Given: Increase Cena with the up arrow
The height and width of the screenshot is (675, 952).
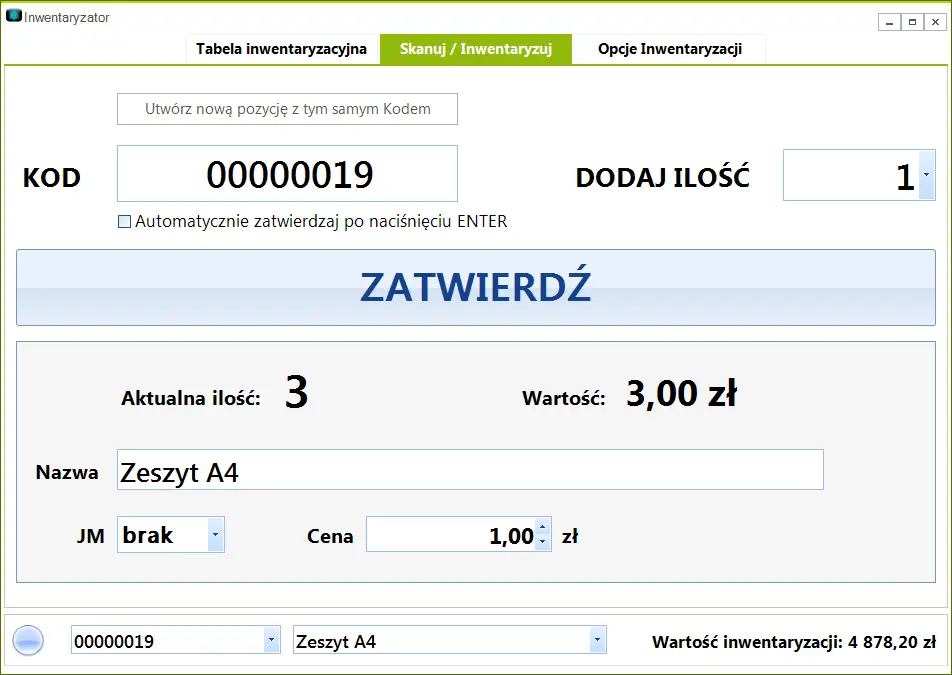Looking at the screenshot, I should (x=543, y=527).
